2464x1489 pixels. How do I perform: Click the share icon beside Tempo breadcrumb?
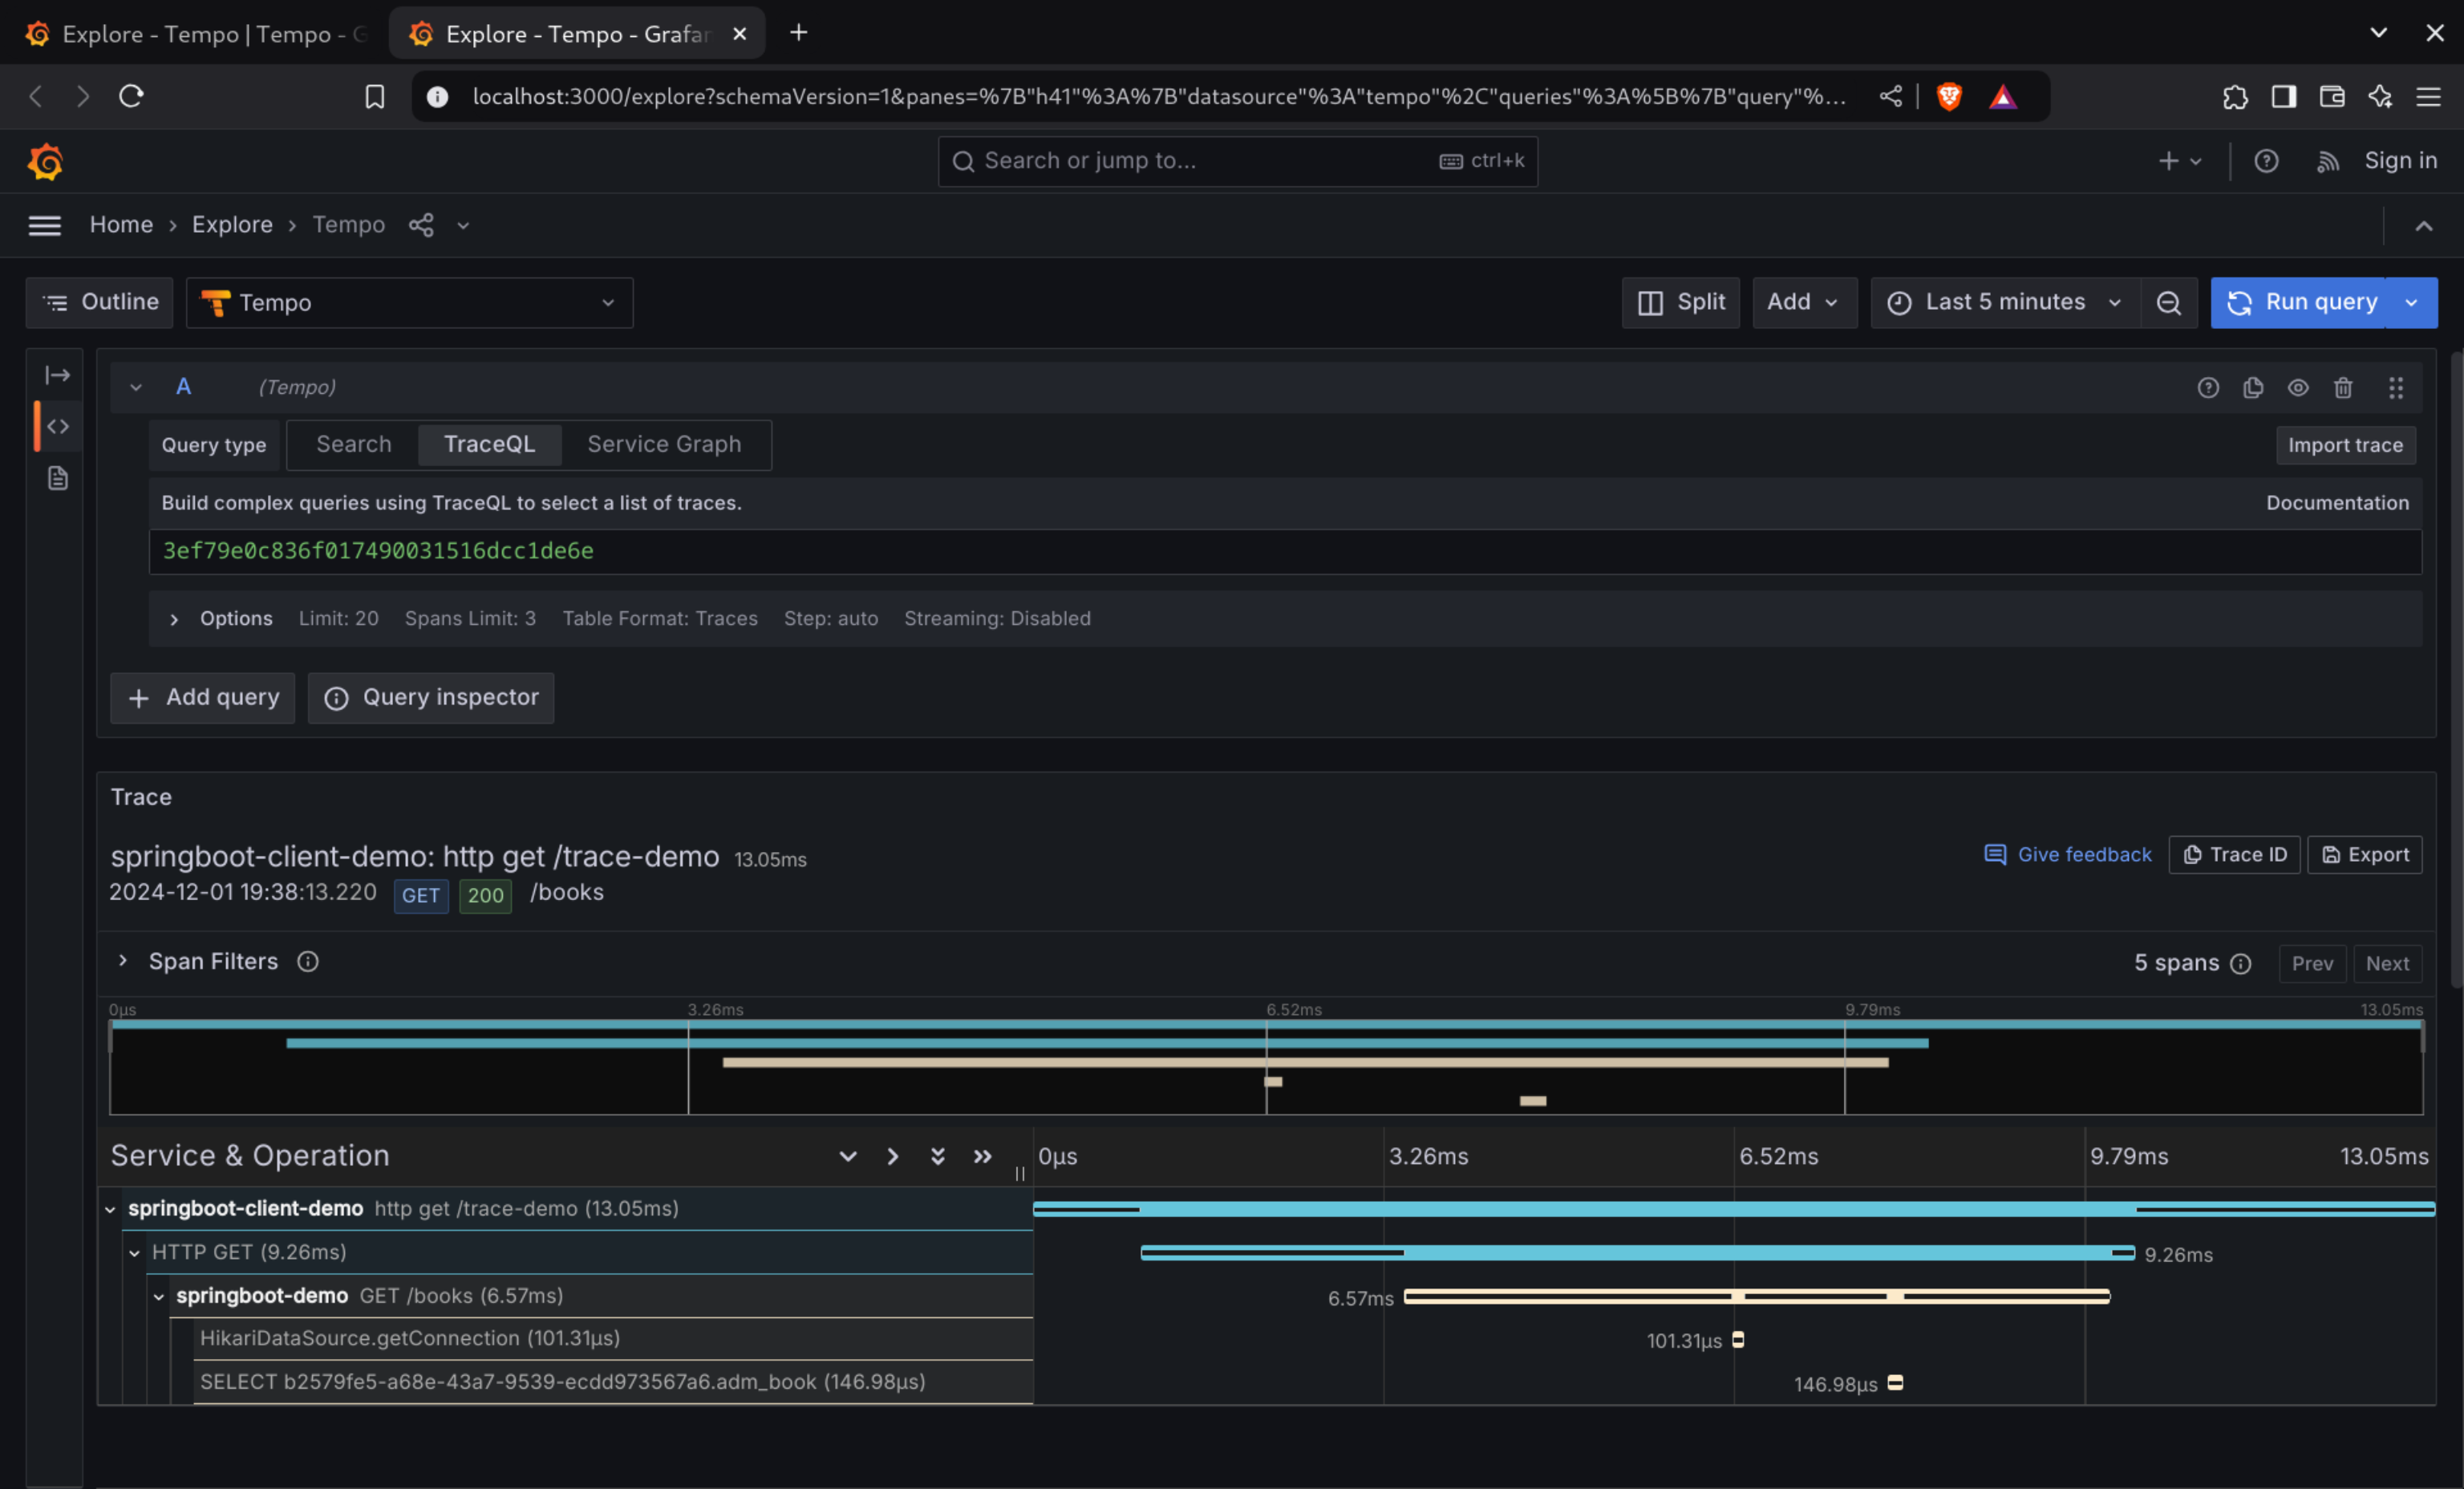coord(421,225)
